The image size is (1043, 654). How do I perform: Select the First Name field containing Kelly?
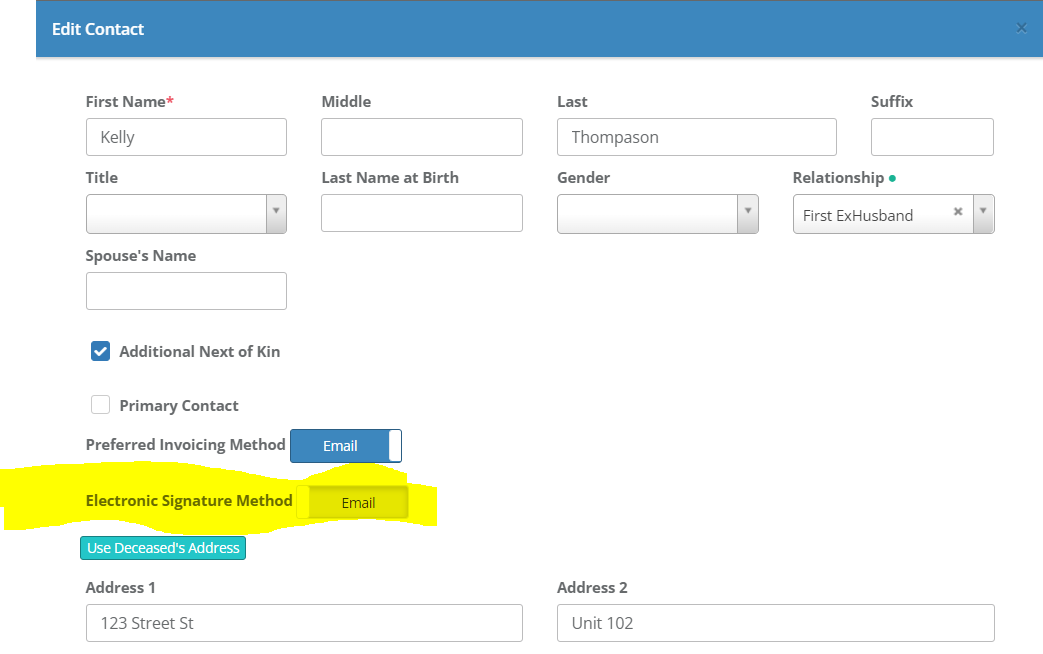(x=186, y=136)
